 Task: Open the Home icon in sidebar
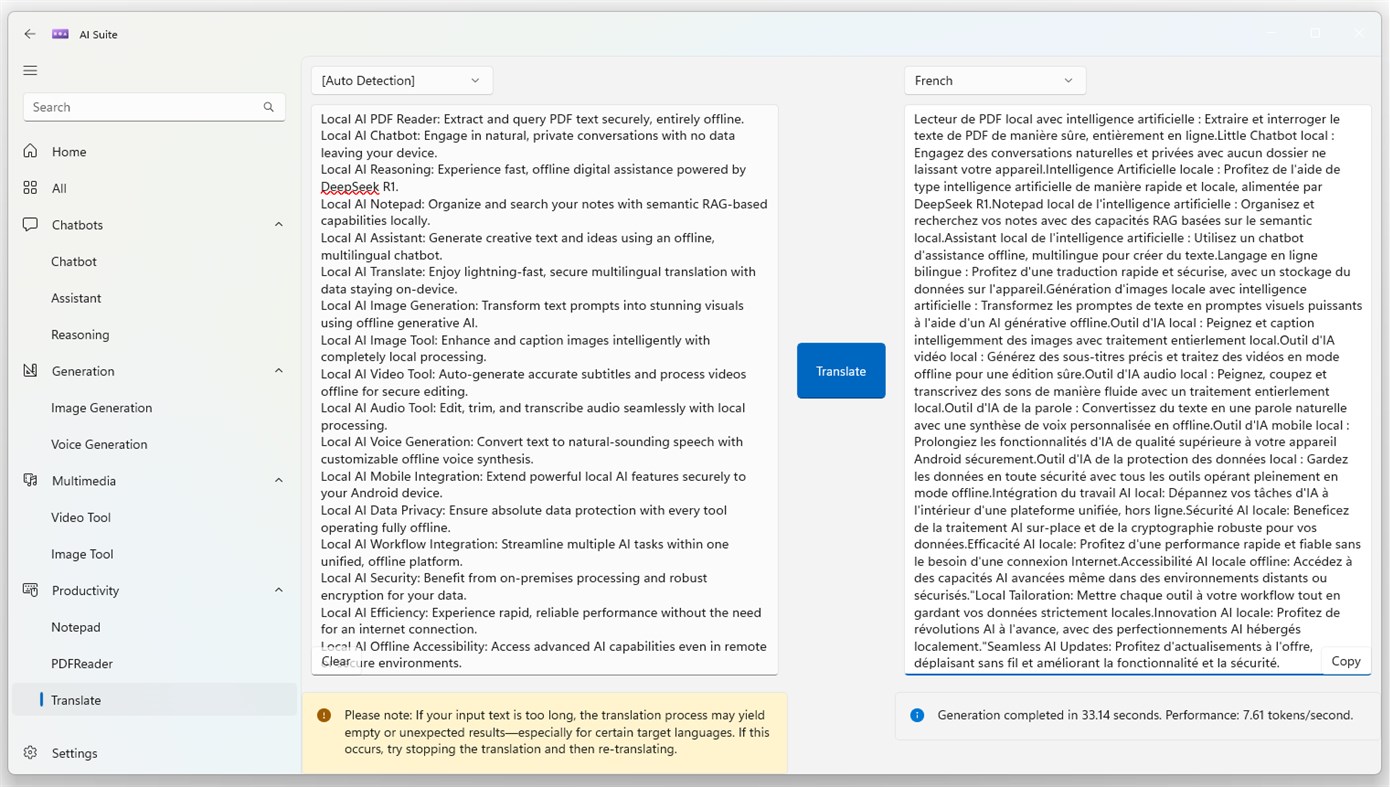point(31,151)
